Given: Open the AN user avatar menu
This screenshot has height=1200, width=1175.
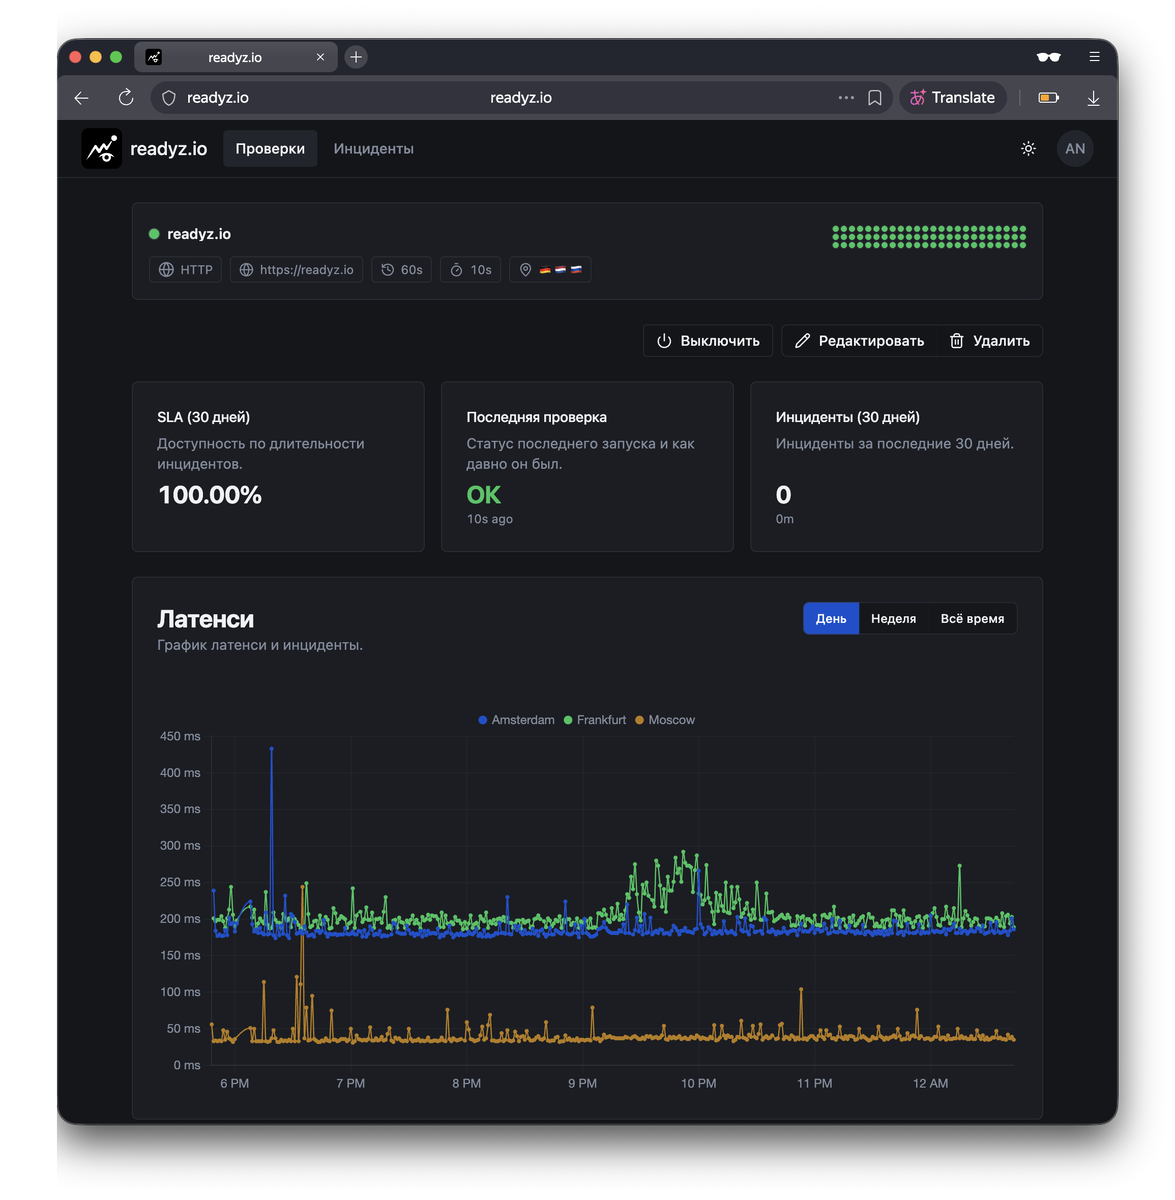Looking at the screenshot, I should [x=1075, y=149].
